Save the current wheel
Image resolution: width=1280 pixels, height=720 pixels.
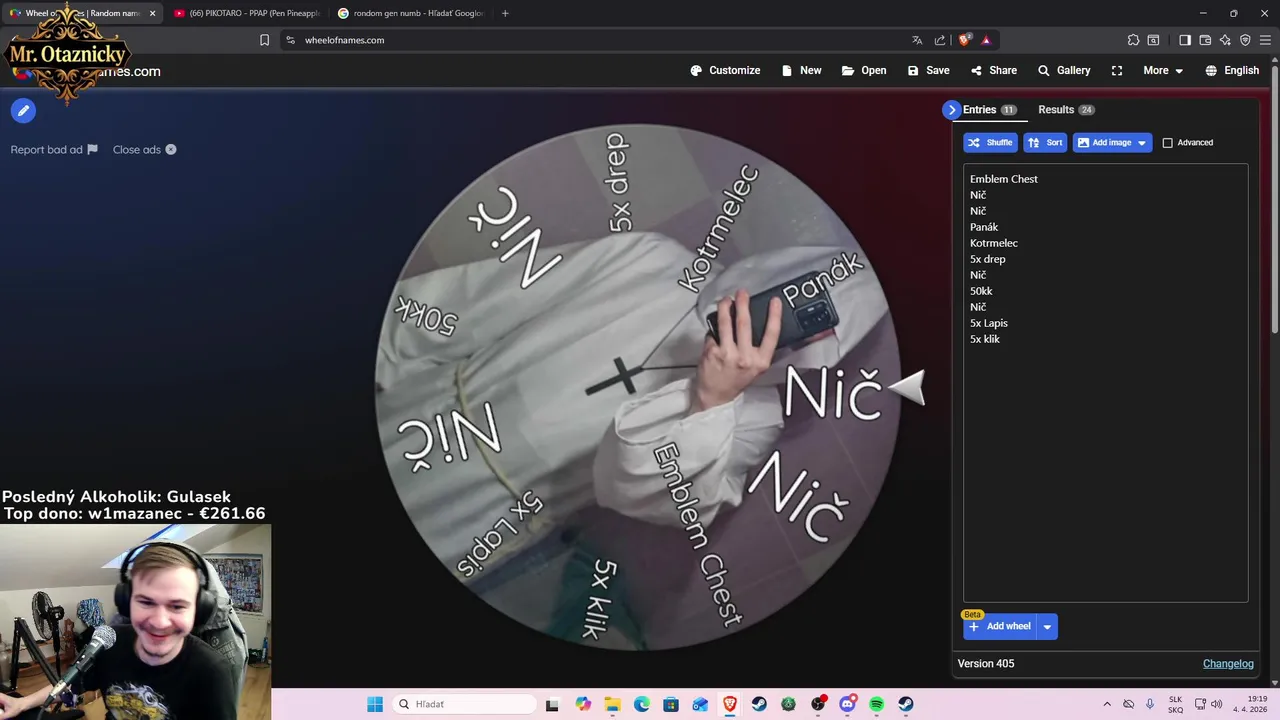(x=928, y=70)
